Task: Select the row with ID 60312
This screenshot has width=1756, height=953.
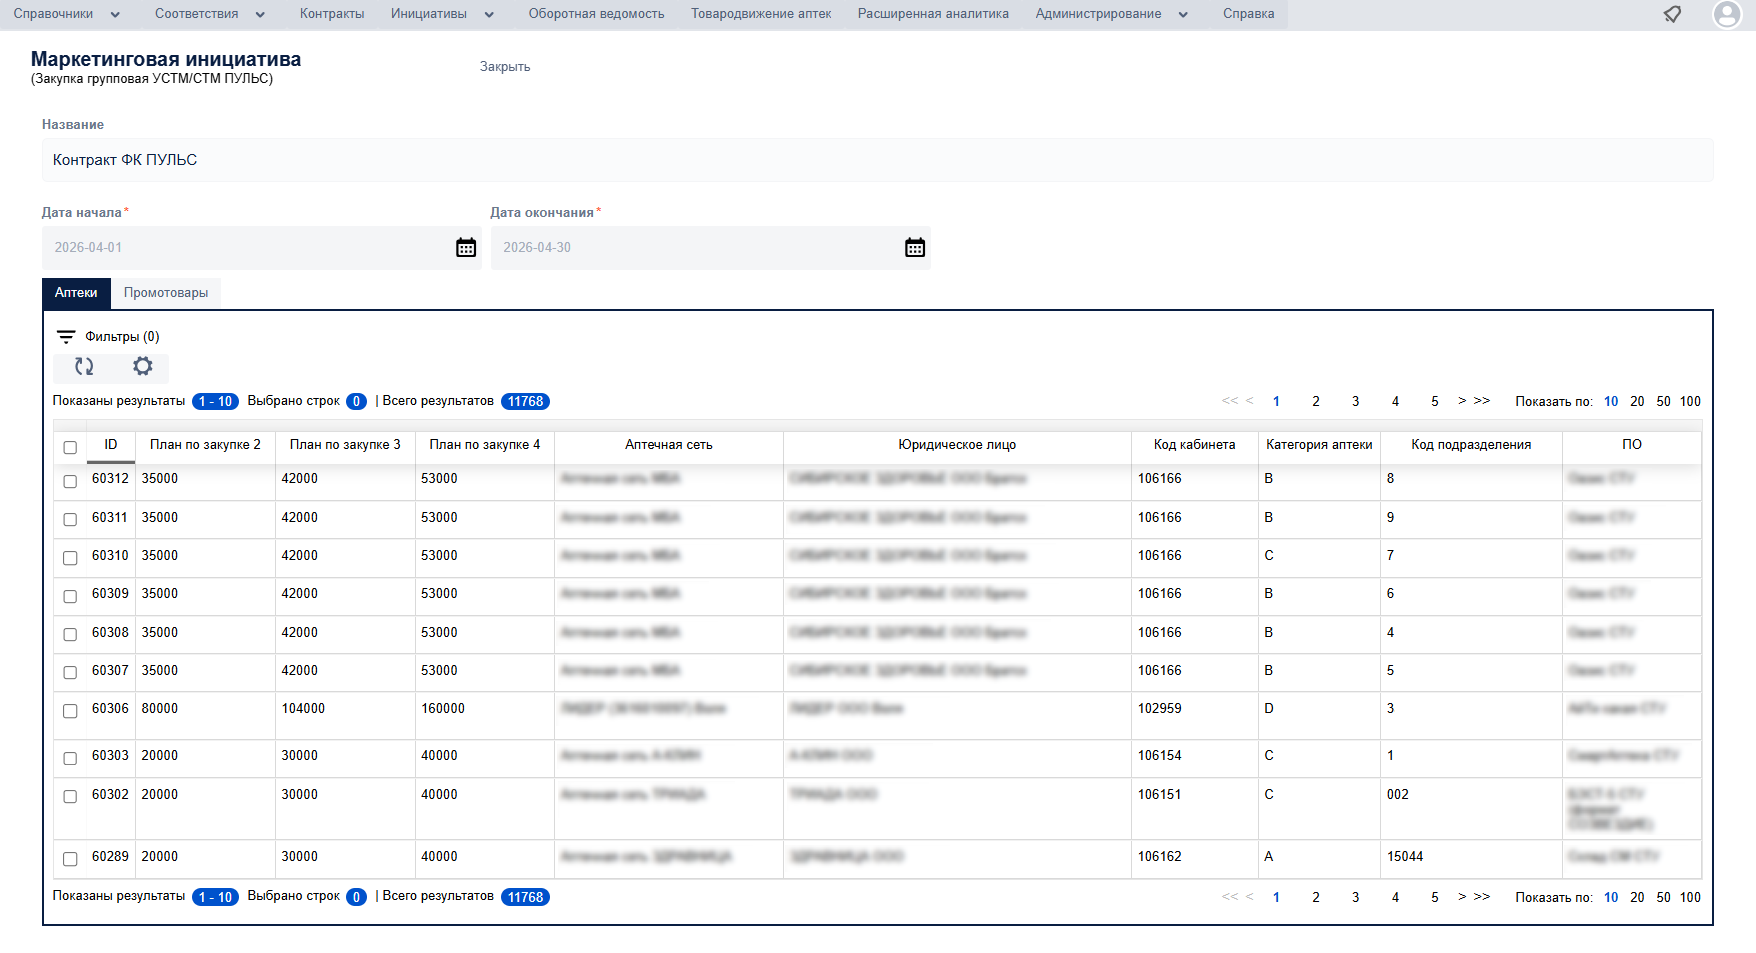Action: pyautogui.click(x=70, y=481)
